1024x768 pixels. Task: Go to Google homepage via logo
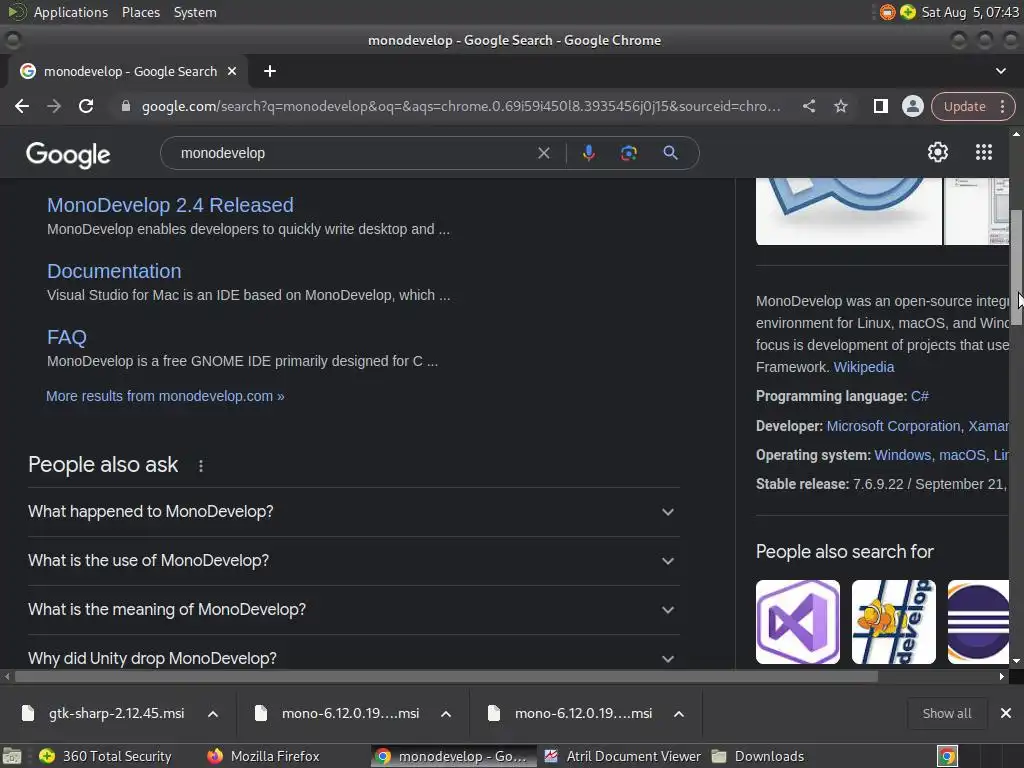click(68, 155)
